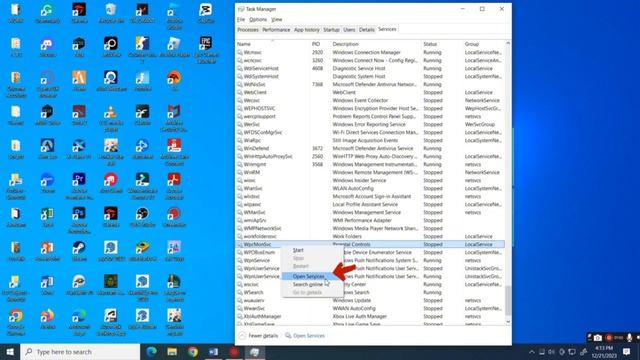This screenshot has width=640, height=360.
Task: Switch to the Users tab
Action: coord(349,30)
